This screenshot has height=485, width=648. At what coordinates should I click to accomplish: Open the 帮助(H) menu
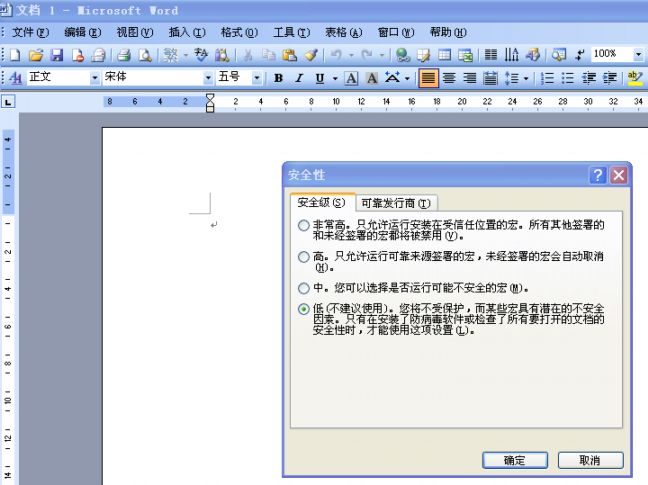click(448, 32)
